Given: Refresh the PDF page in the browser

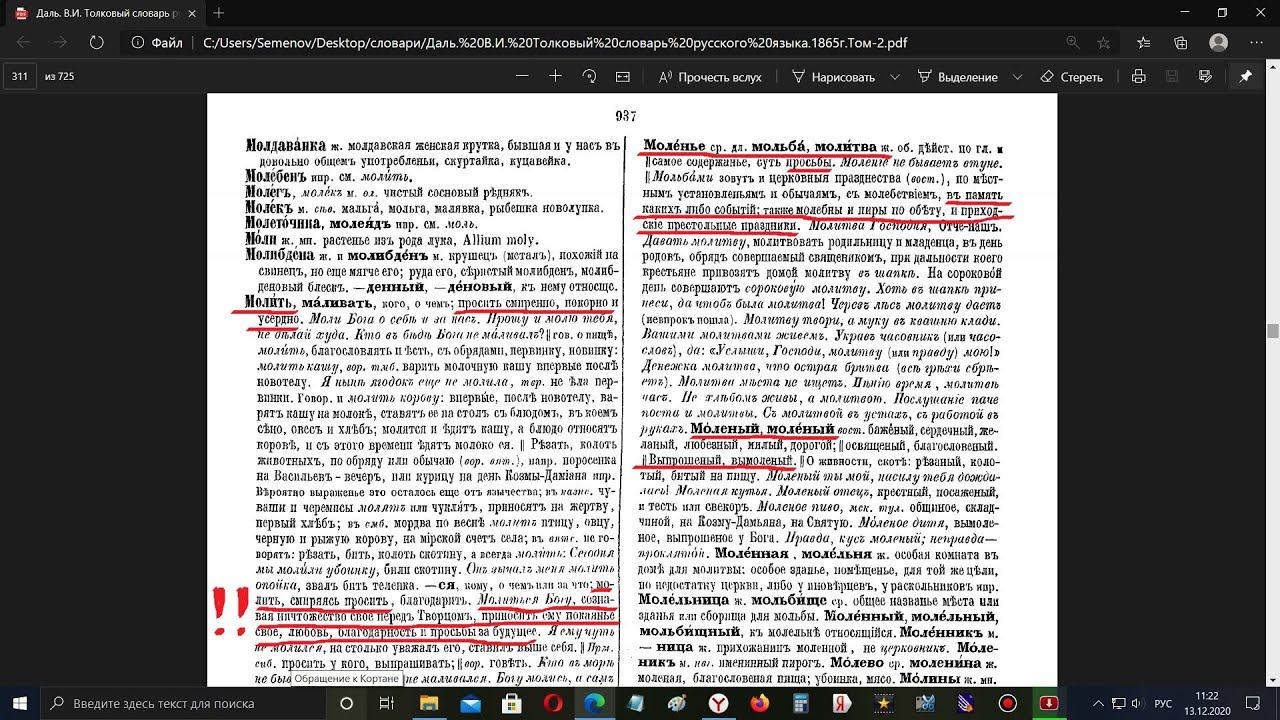Looking at the screenshot, I should tap(96, 43).
